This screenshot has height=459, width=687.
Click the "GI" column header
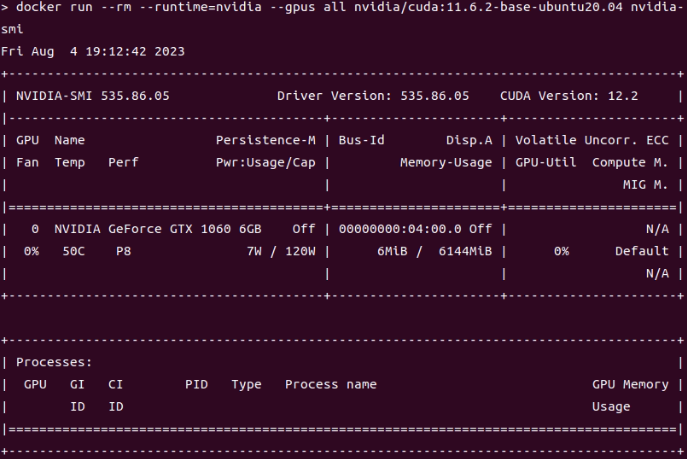point(77,385)
